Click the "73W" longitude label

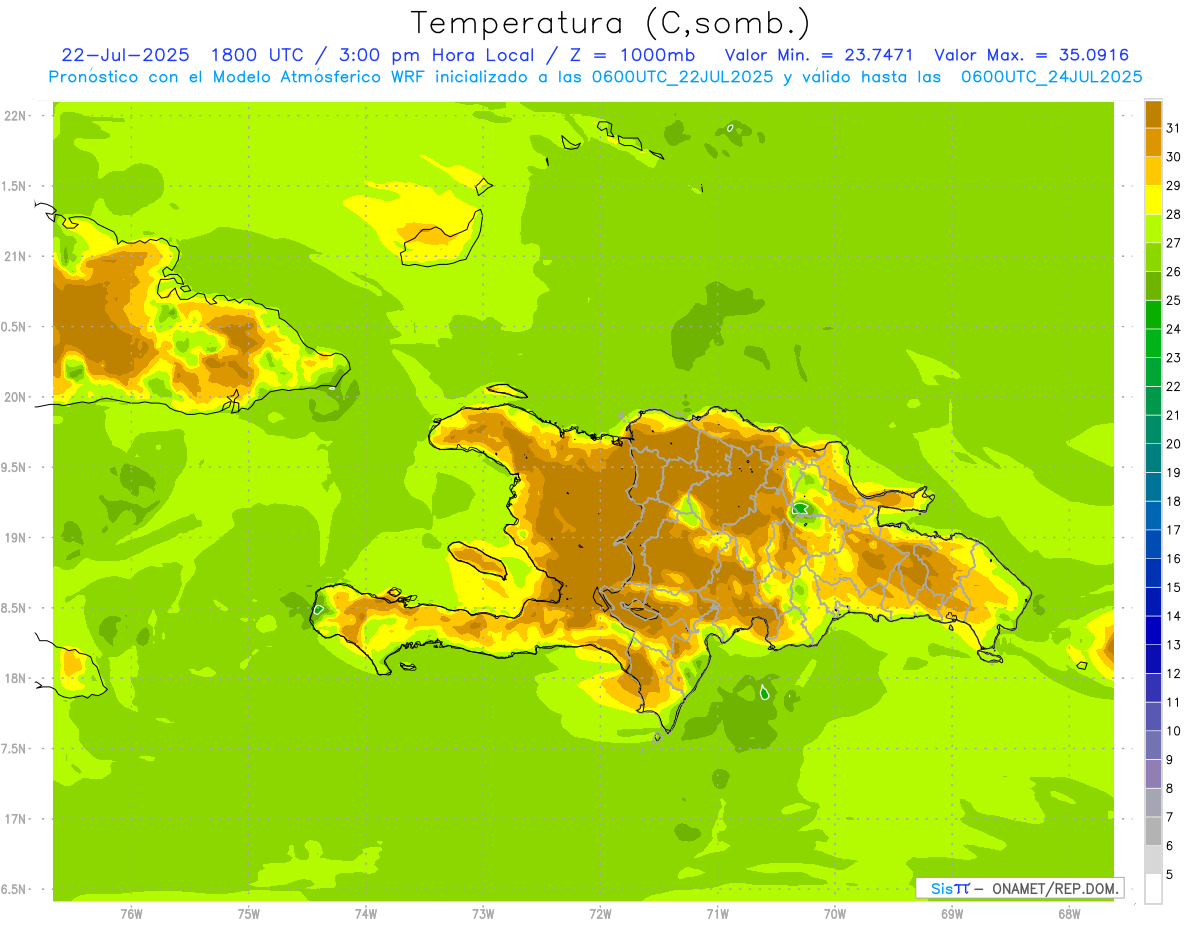[483, 914]
